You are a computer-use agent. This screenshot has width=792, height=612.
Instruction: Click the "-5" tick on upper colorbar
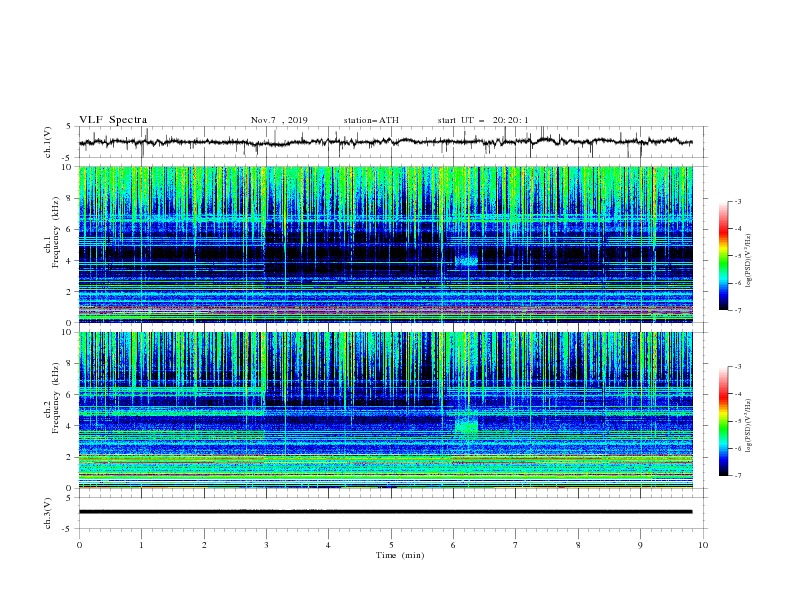pyautogui.click(x=737, y=256)
